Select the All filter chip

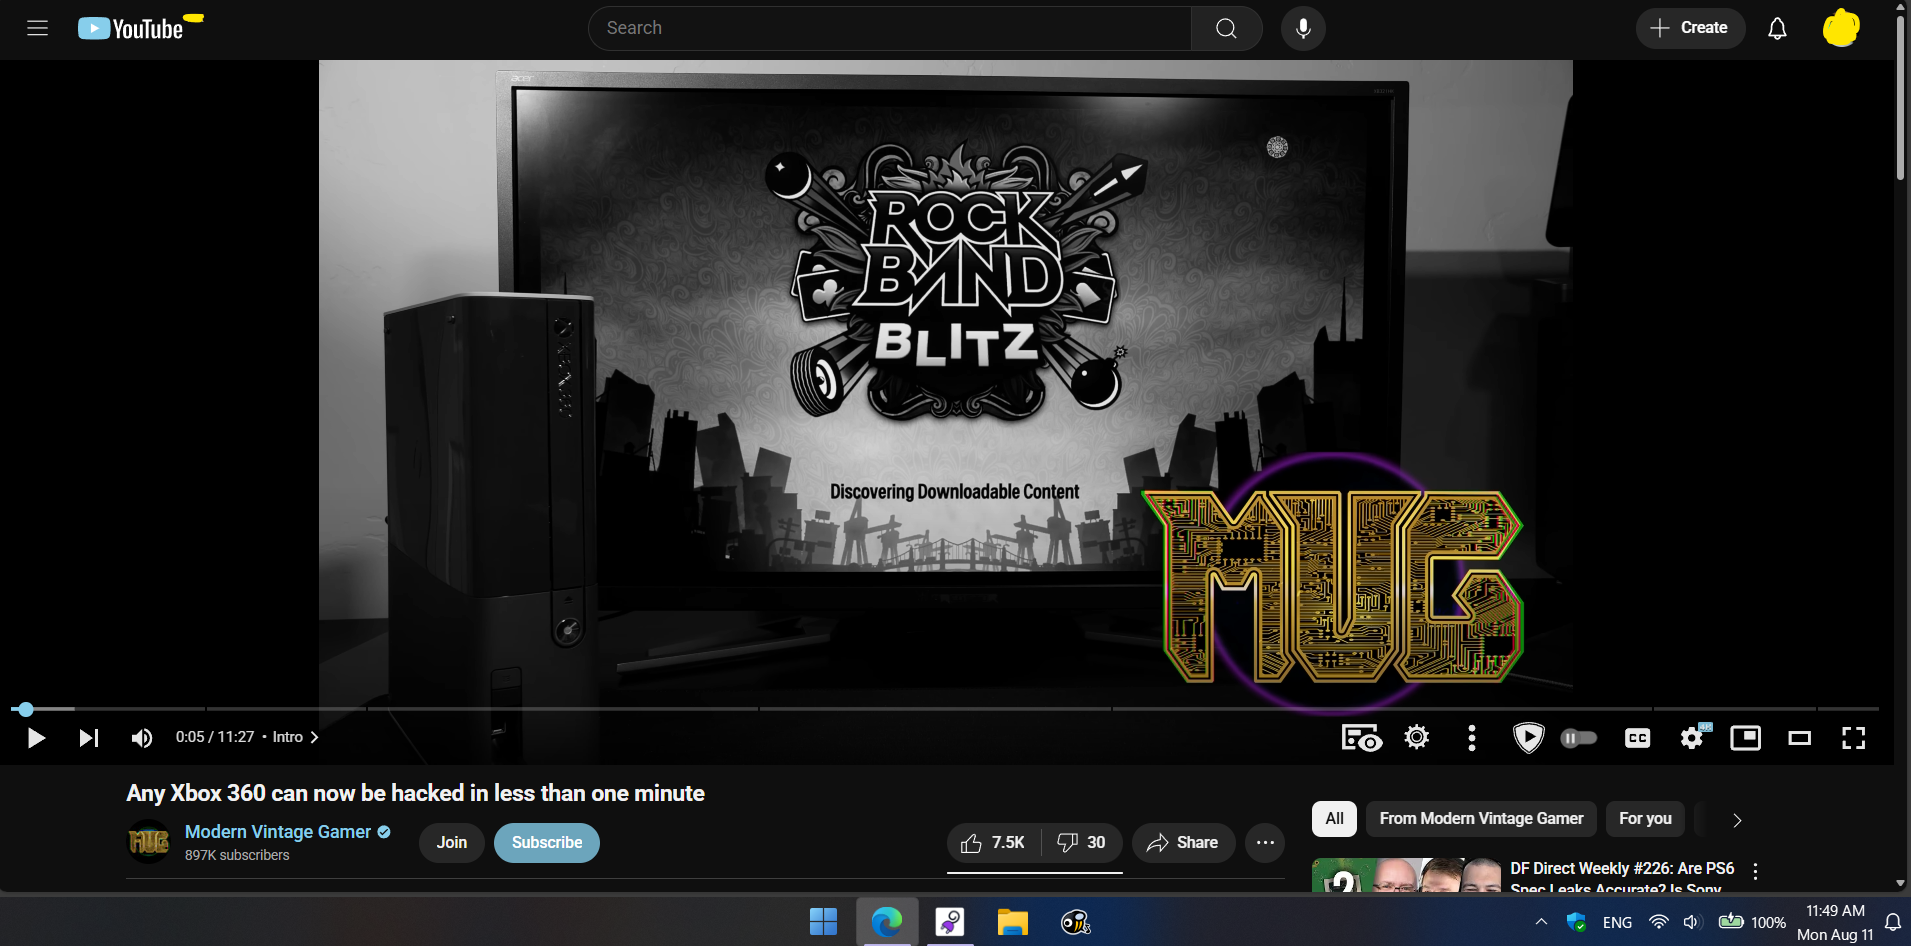click(x=1334, y=819)
